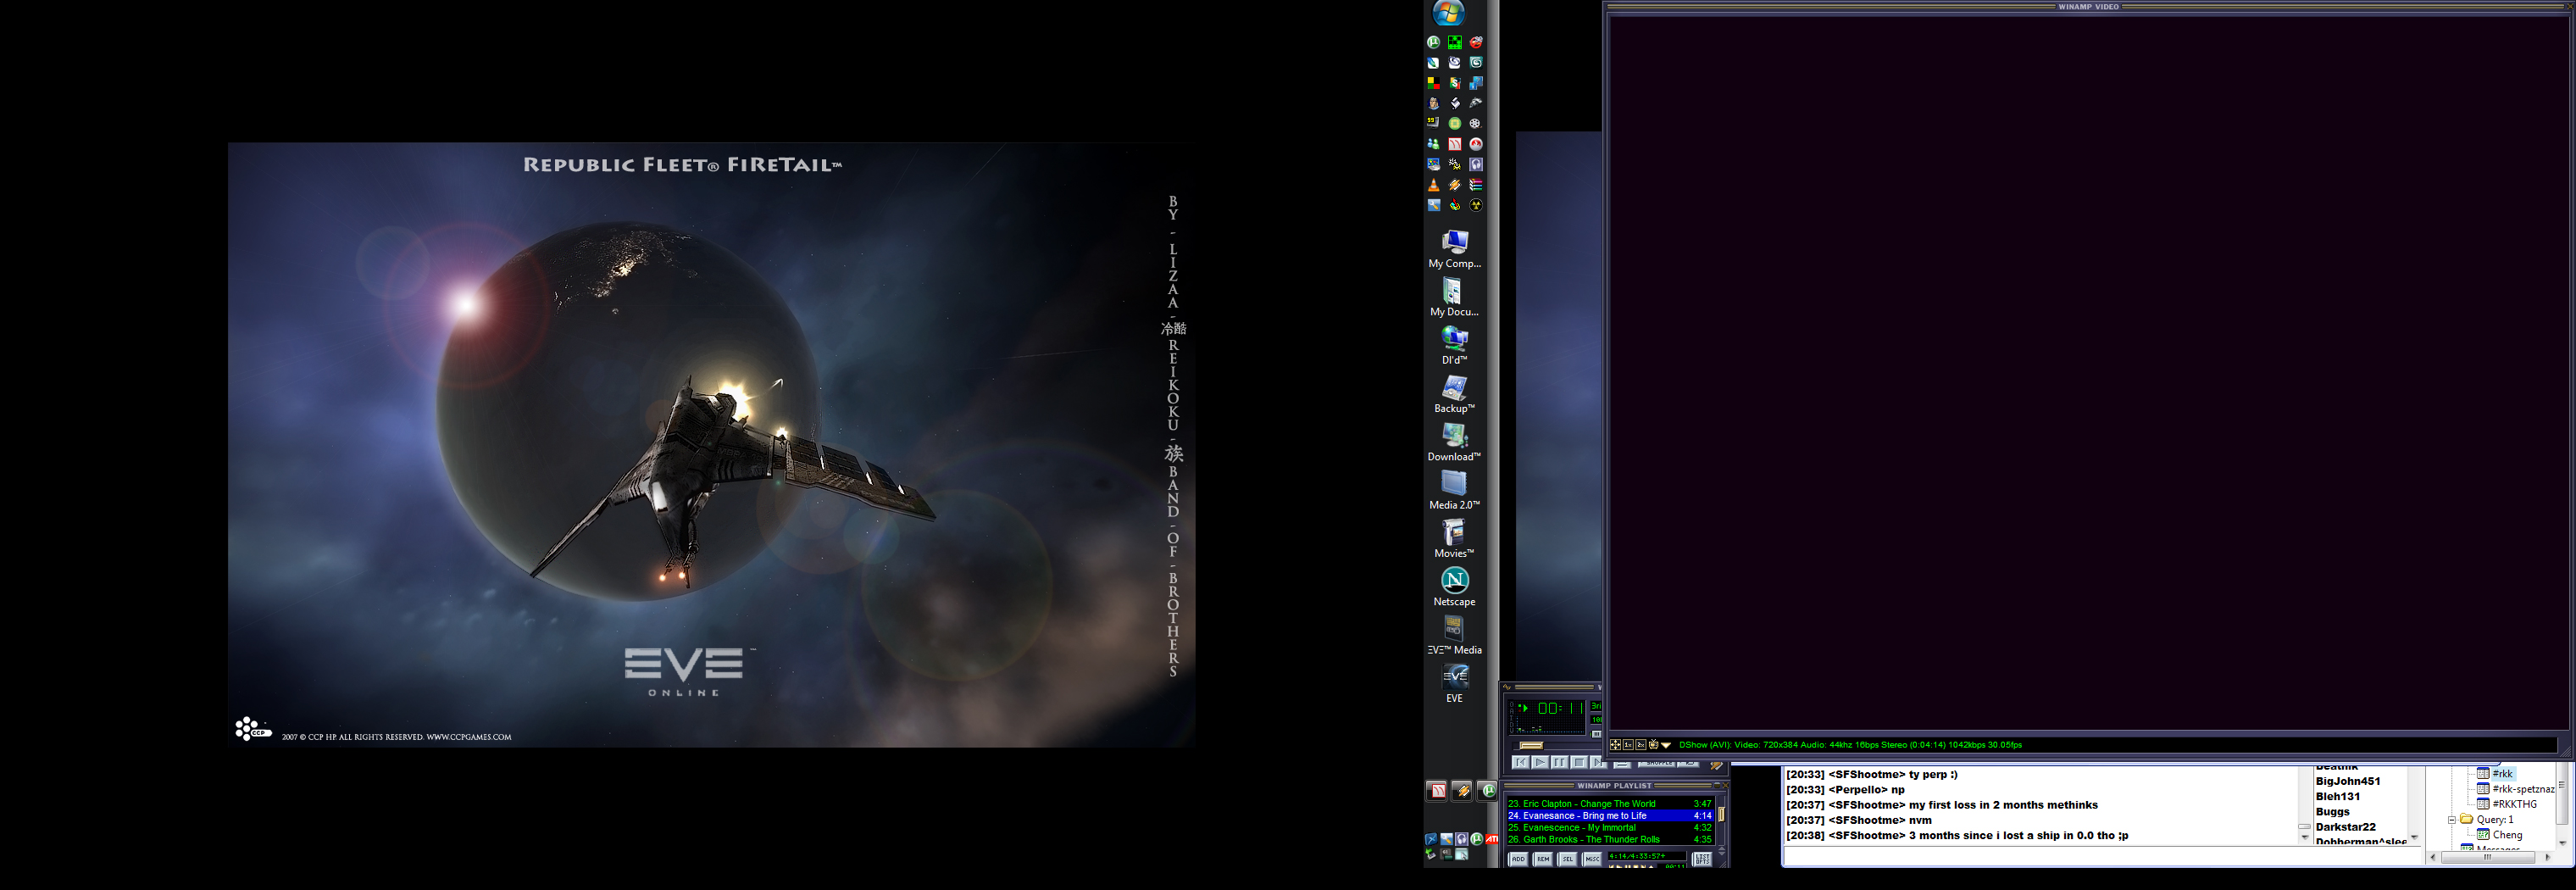Screen dimensions: 2576x890
Task: Open the WinRAR books icon
Action: tap(1476, 185)
